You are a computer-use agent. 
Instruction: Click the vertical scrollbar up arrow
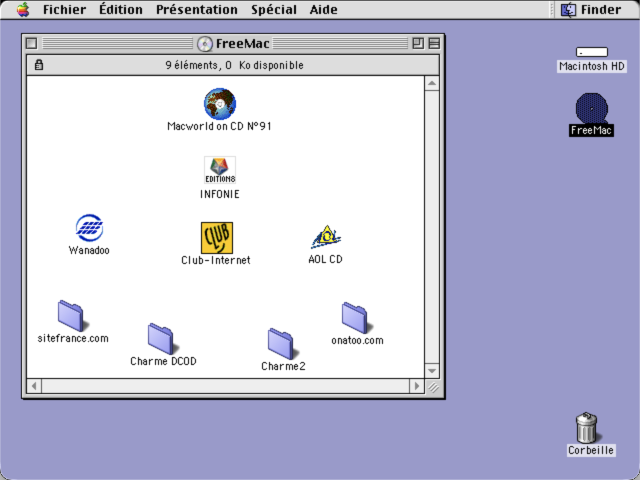pyautogui.click(x=432, y=84)
